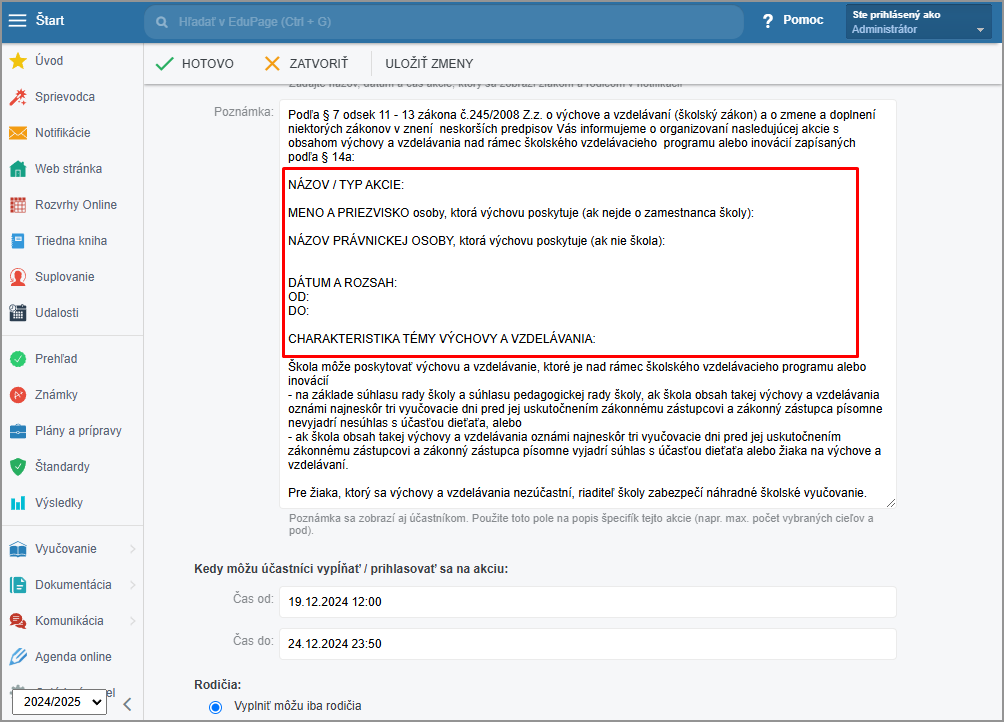Open the hamburger Štart menu icon
This screenshot has height=722, width=1004.
(18, 20)
